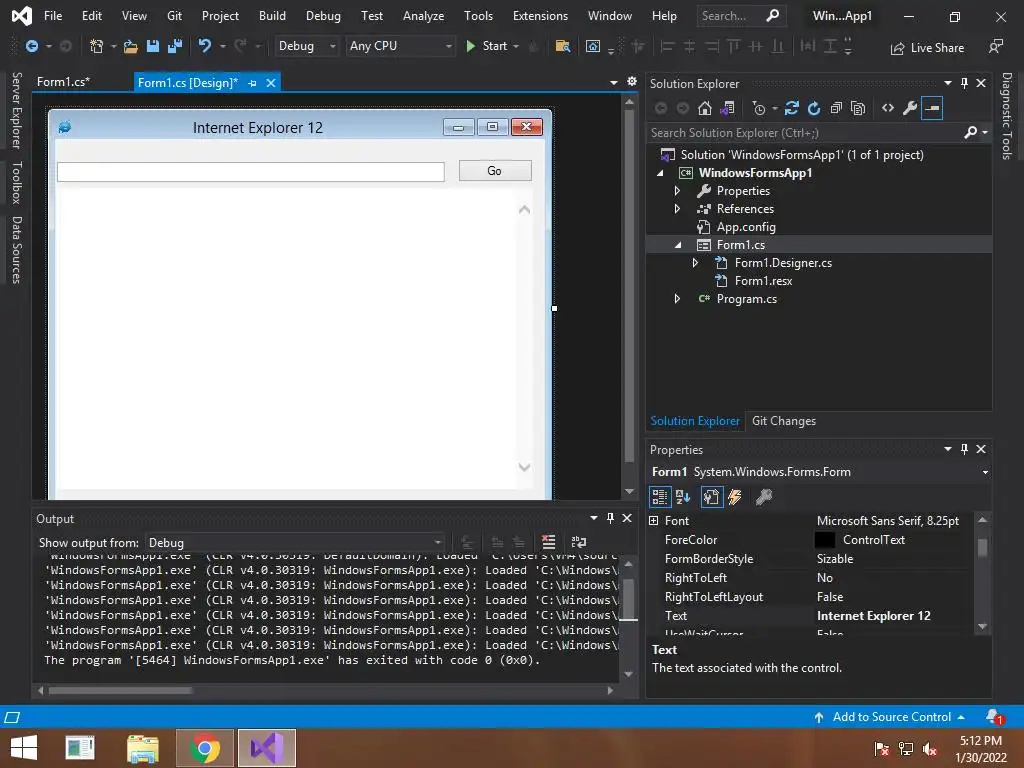Click the Find in Files toolbar icon
The image size is (1024, 768).
562,46
